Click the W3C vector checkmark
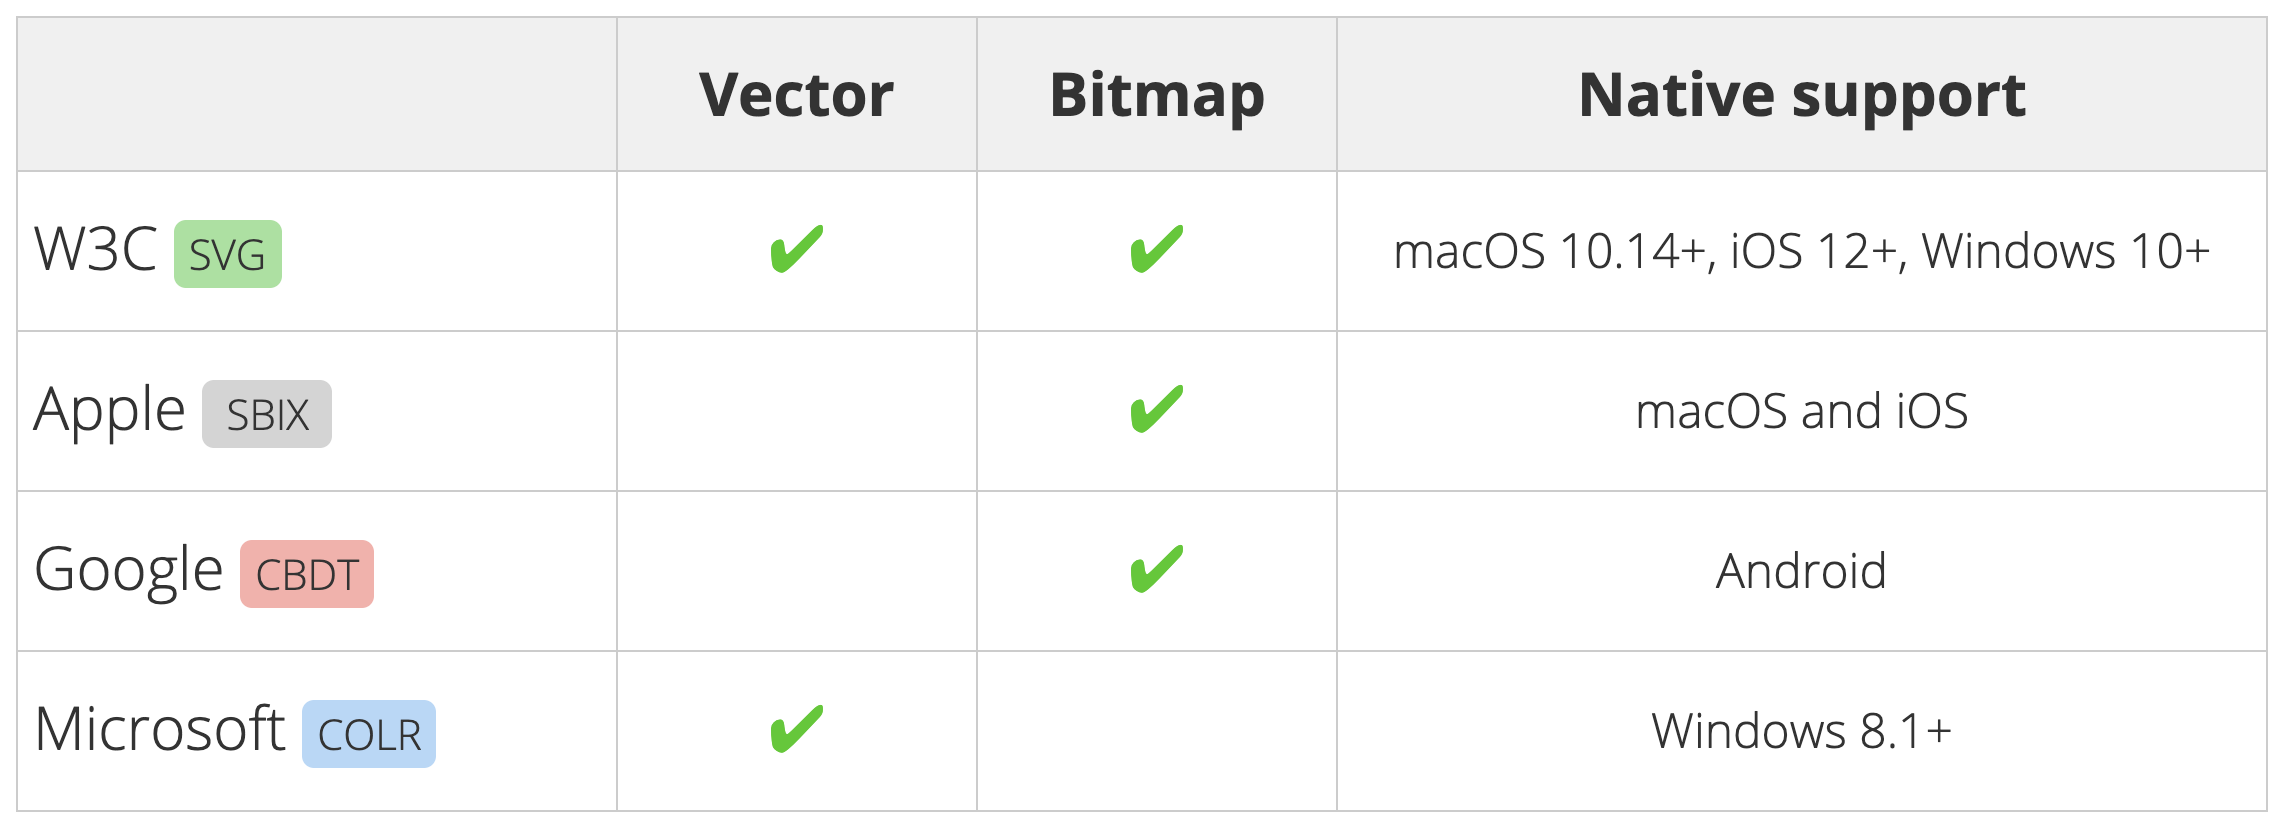 coord(796,250)
